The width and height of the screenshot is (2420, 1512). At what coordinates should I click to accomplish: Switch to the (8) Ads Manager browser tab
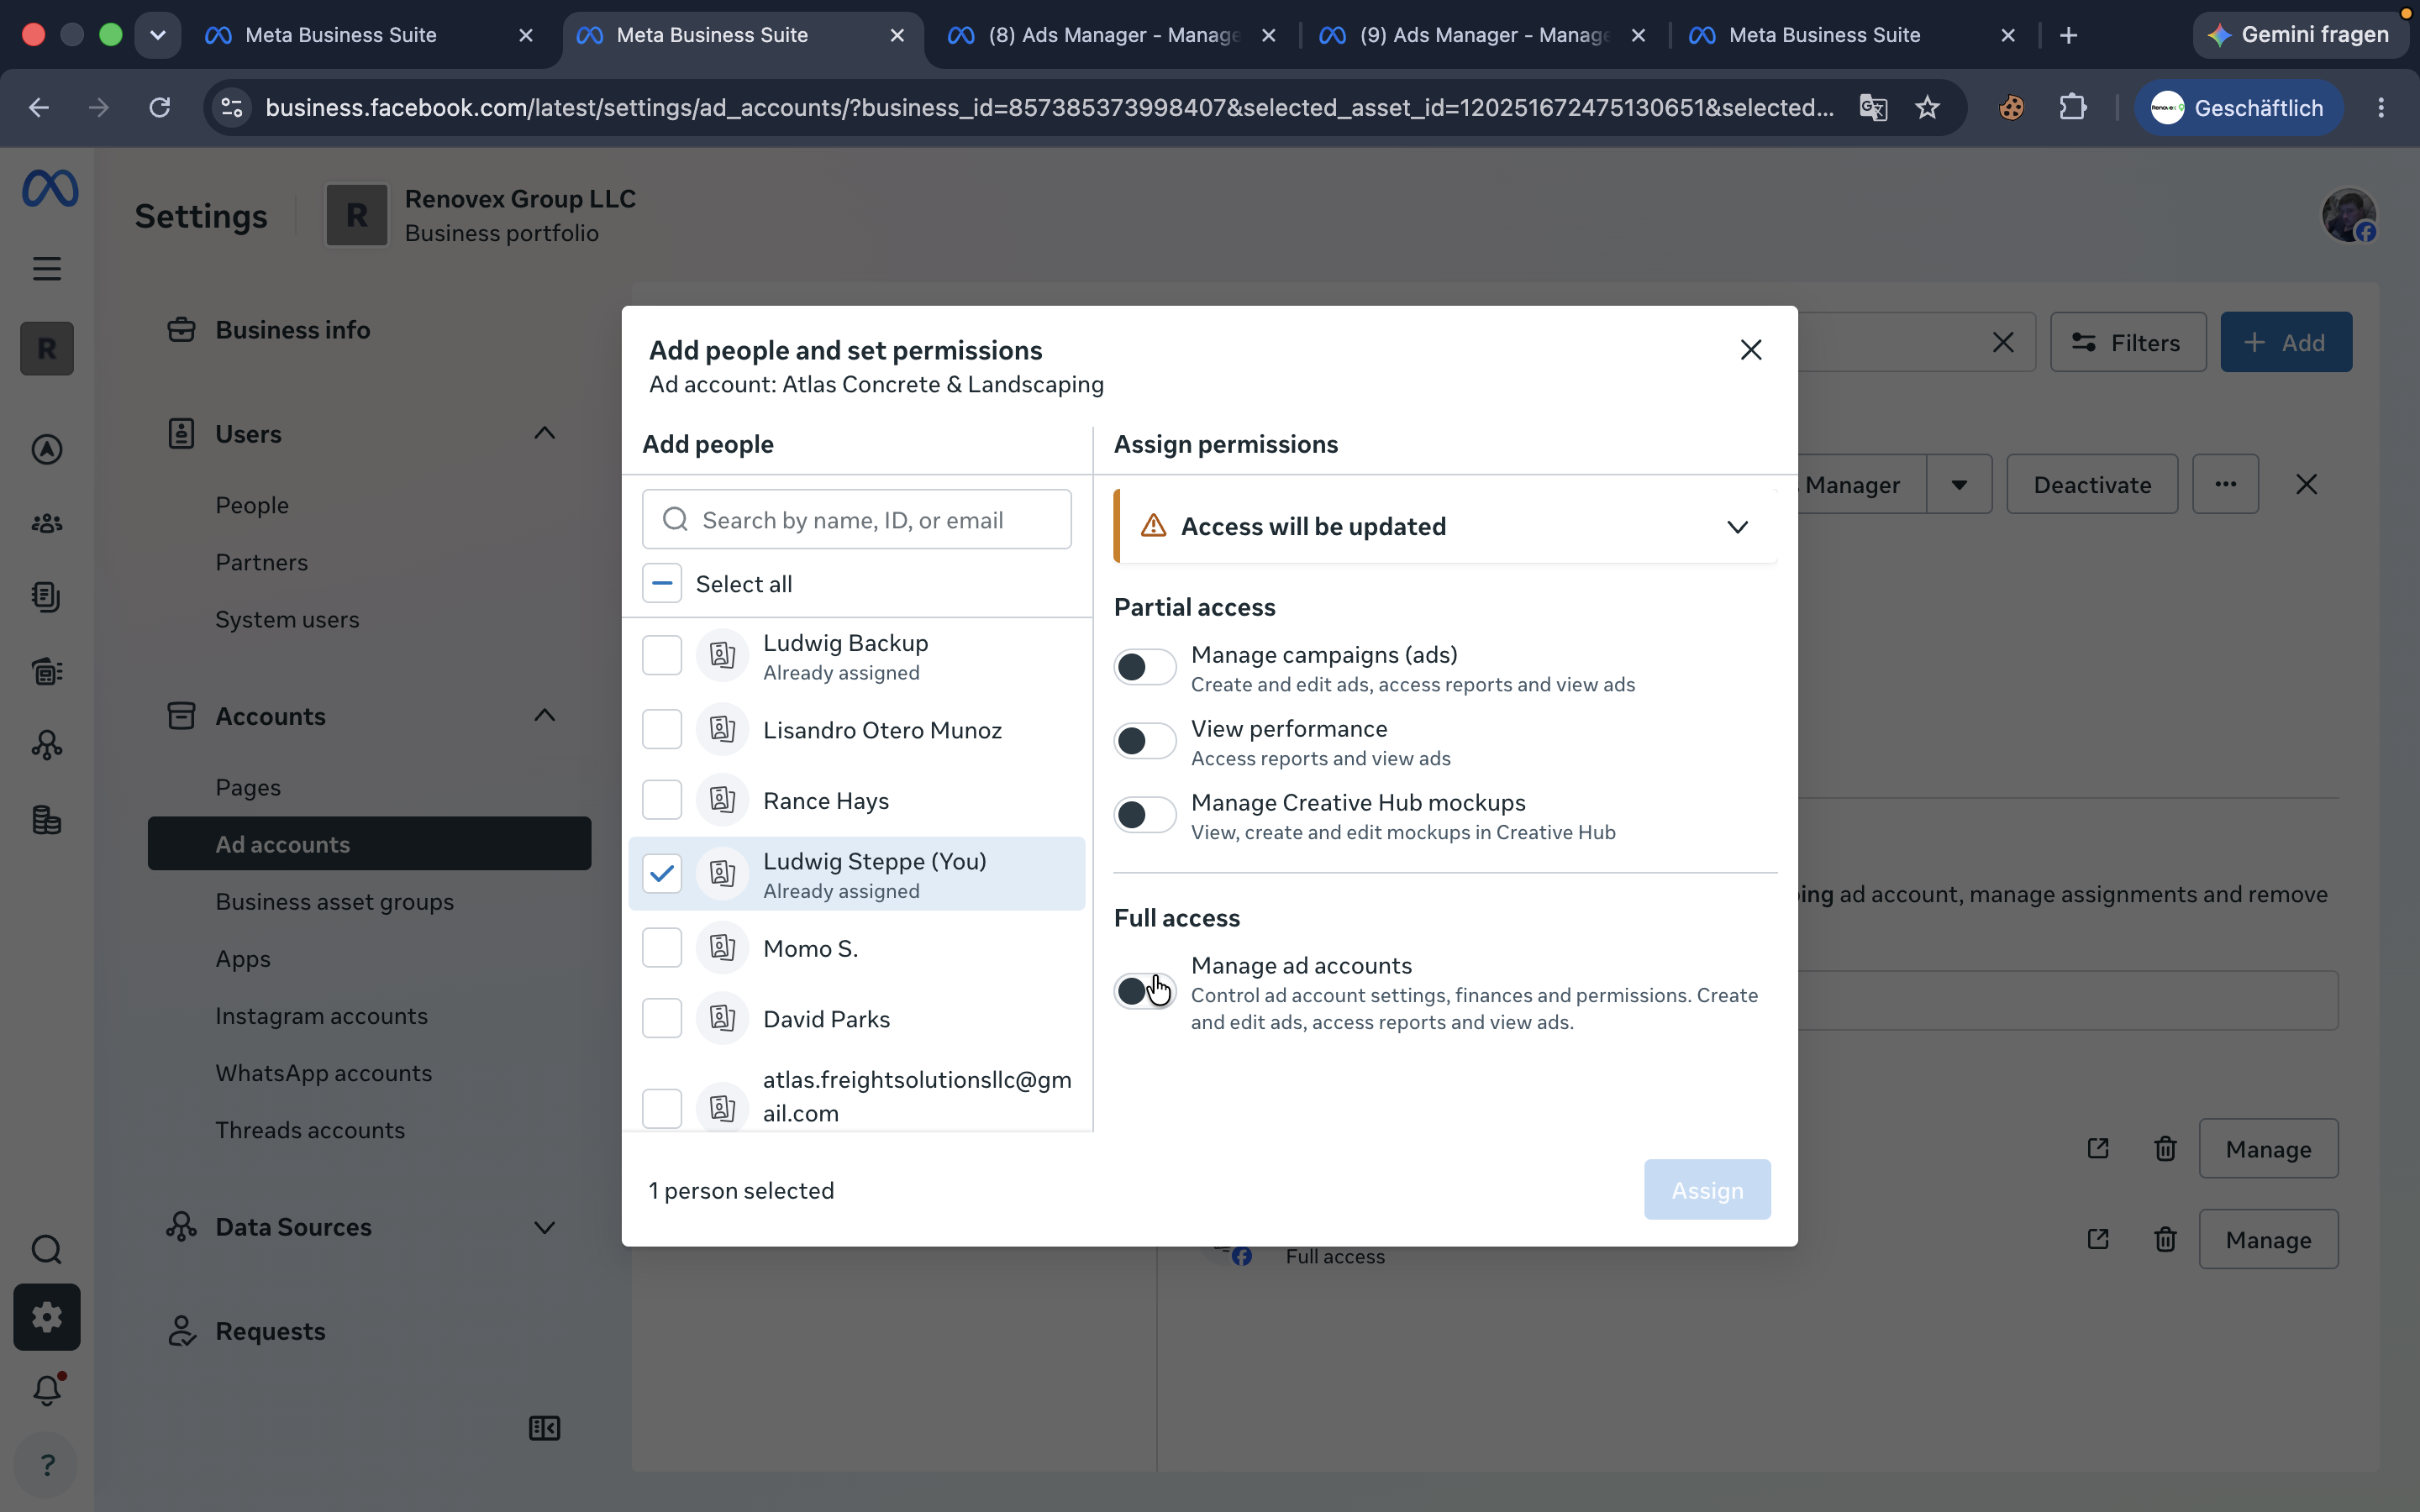[x=1113, y=36]
